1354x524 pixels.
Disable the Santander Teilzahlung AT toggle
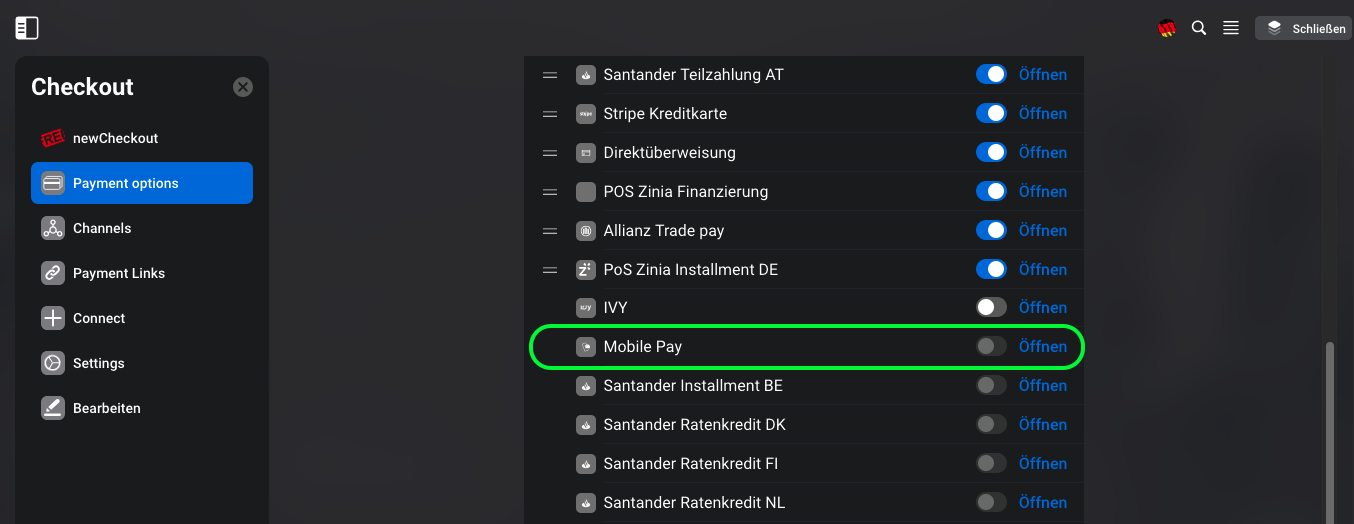pyautogui.click(x=991, y=75)
